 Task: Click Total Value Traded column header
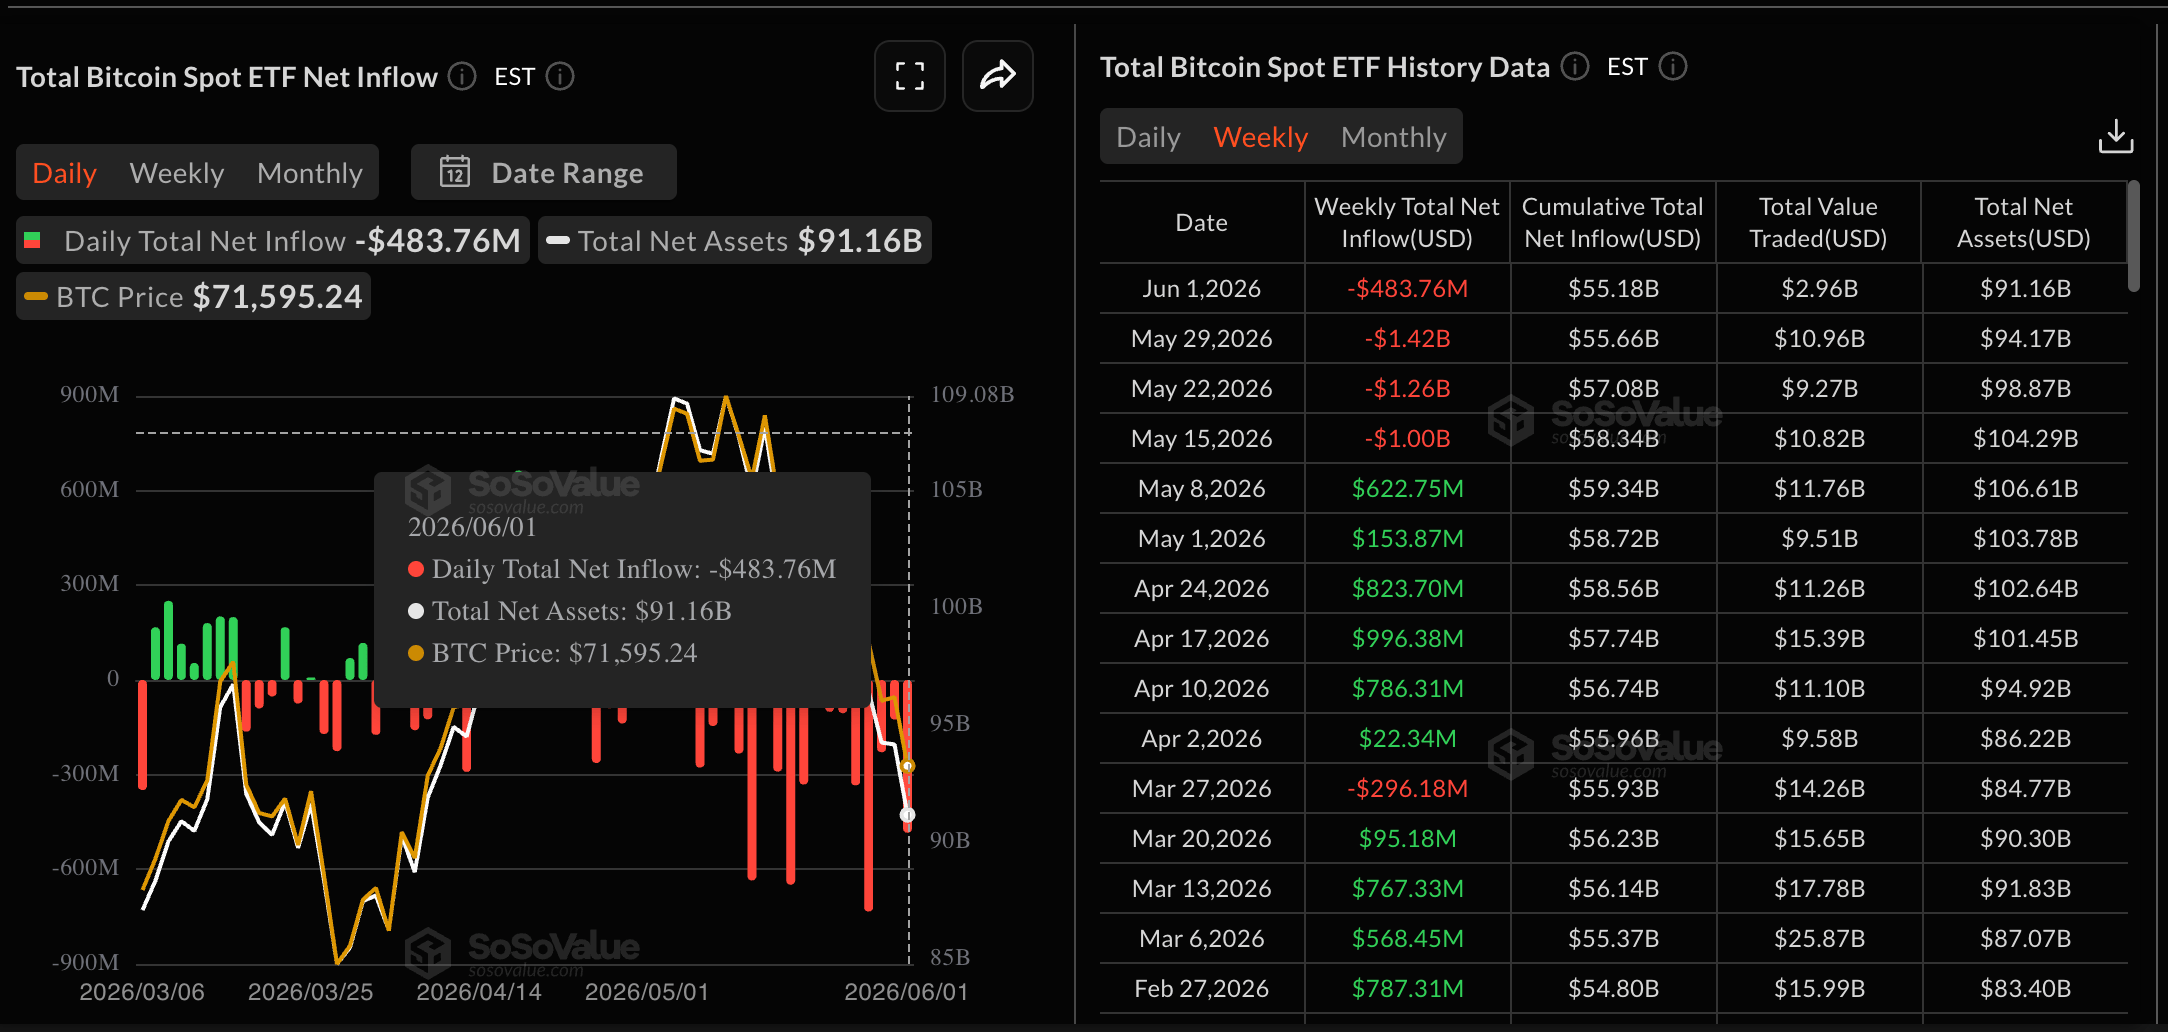1818,223
